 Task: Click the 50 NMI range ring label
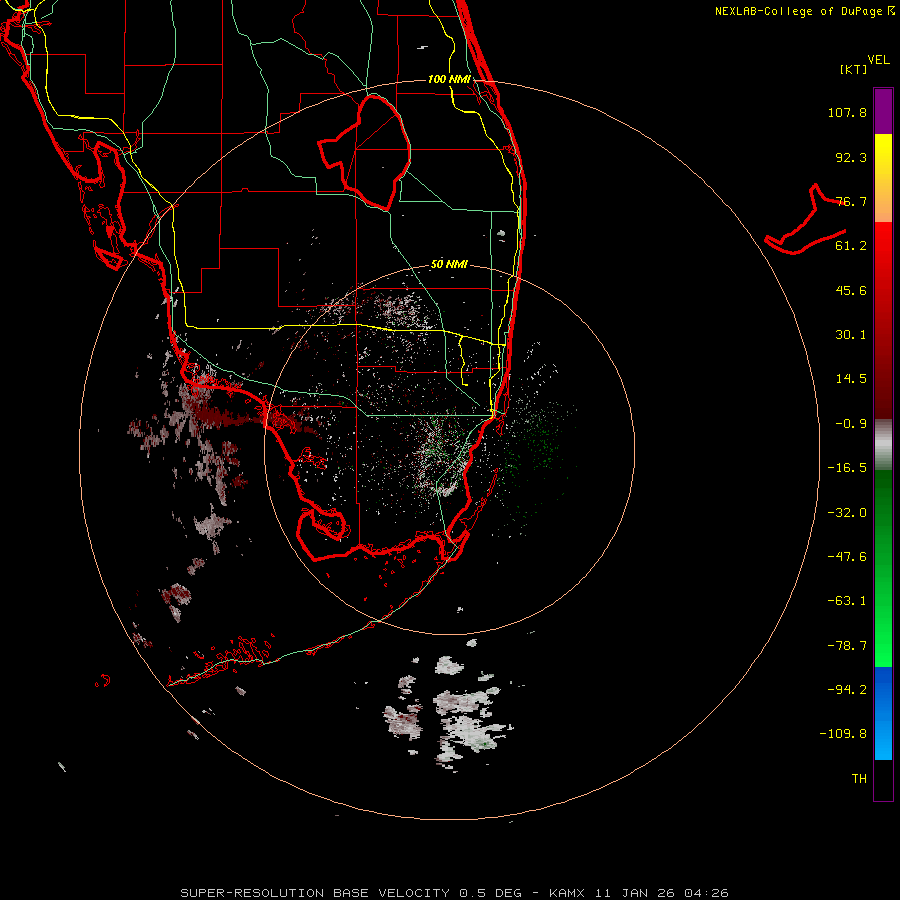pos(449,265)
